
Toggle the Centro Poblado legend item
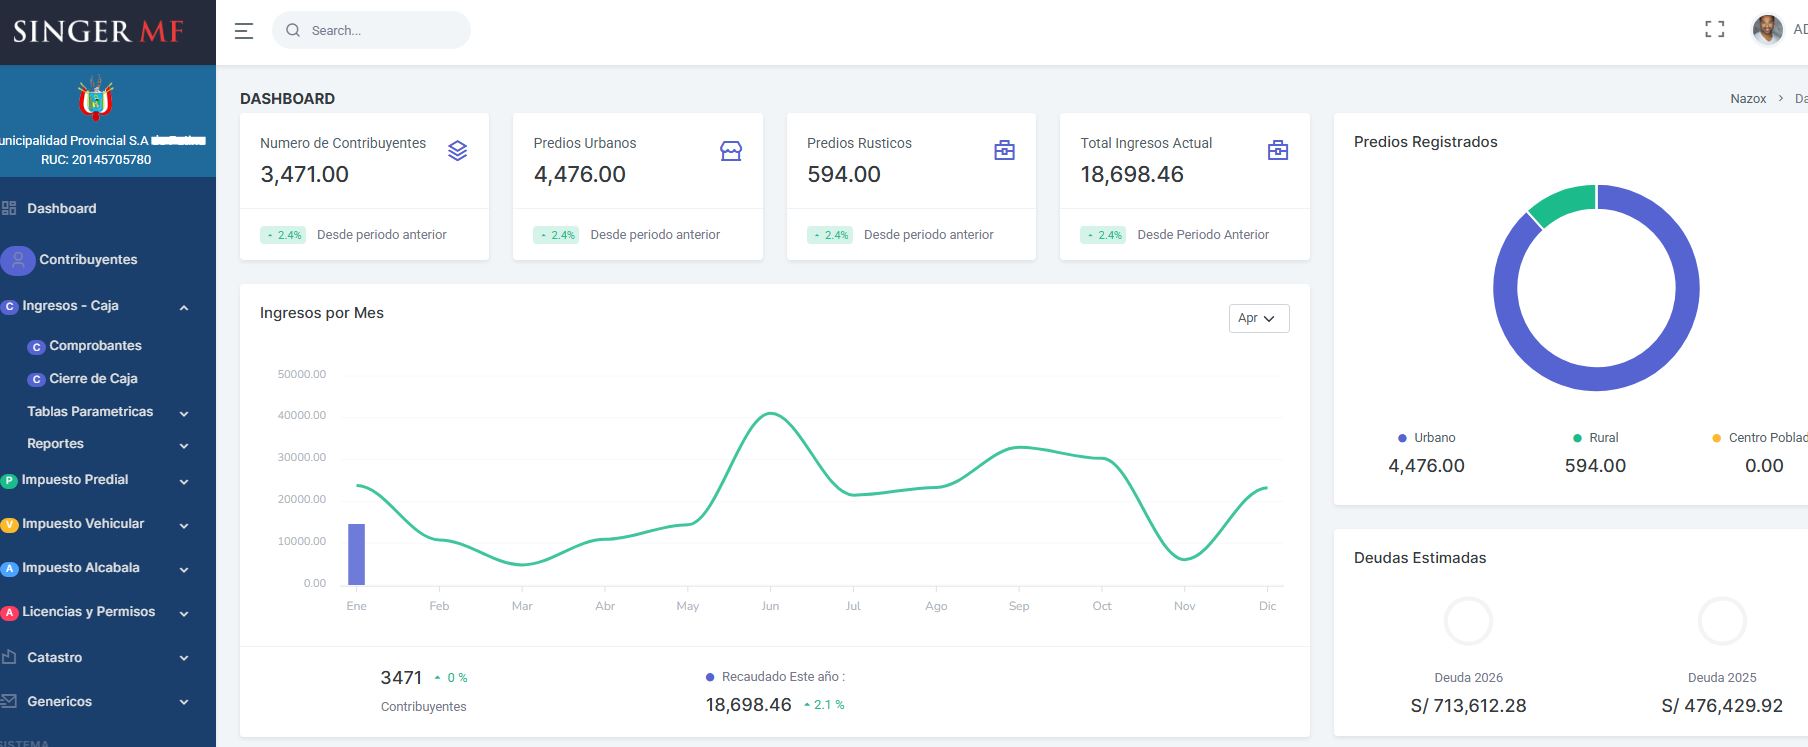[x=1762, y=438]
